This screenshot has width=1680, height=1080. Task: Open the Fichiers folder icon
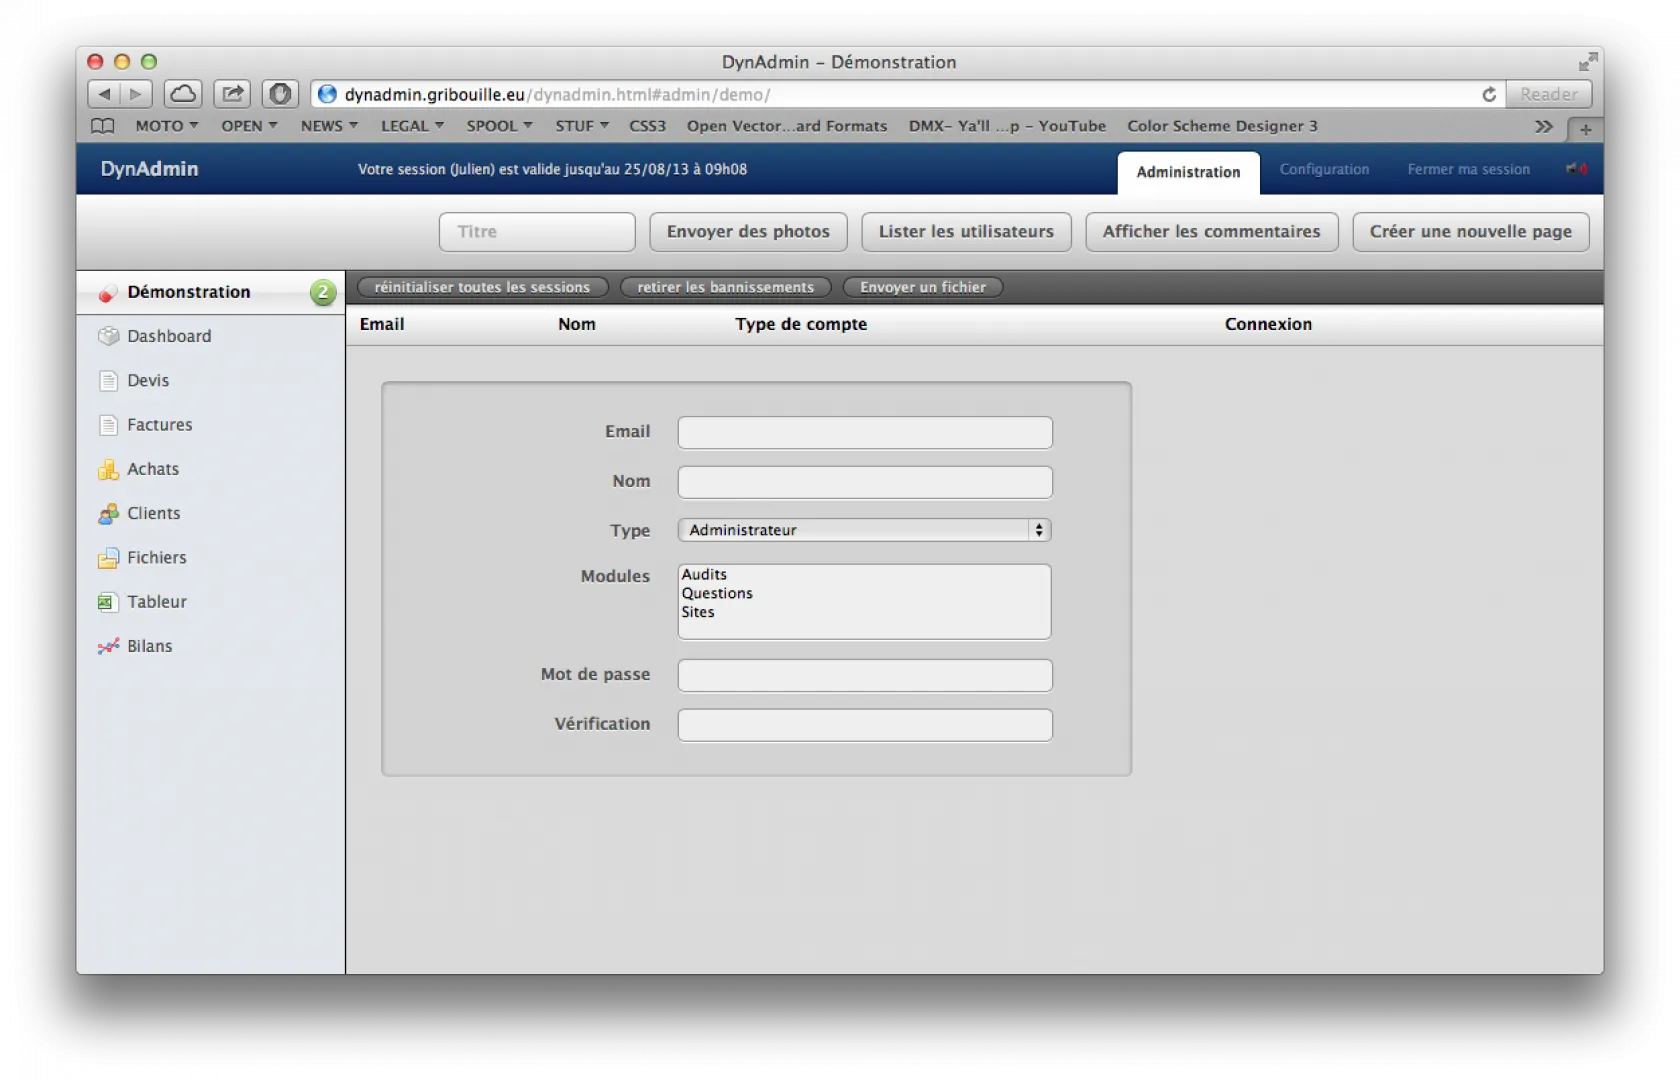pyautogui.click(x=108, y=558)
